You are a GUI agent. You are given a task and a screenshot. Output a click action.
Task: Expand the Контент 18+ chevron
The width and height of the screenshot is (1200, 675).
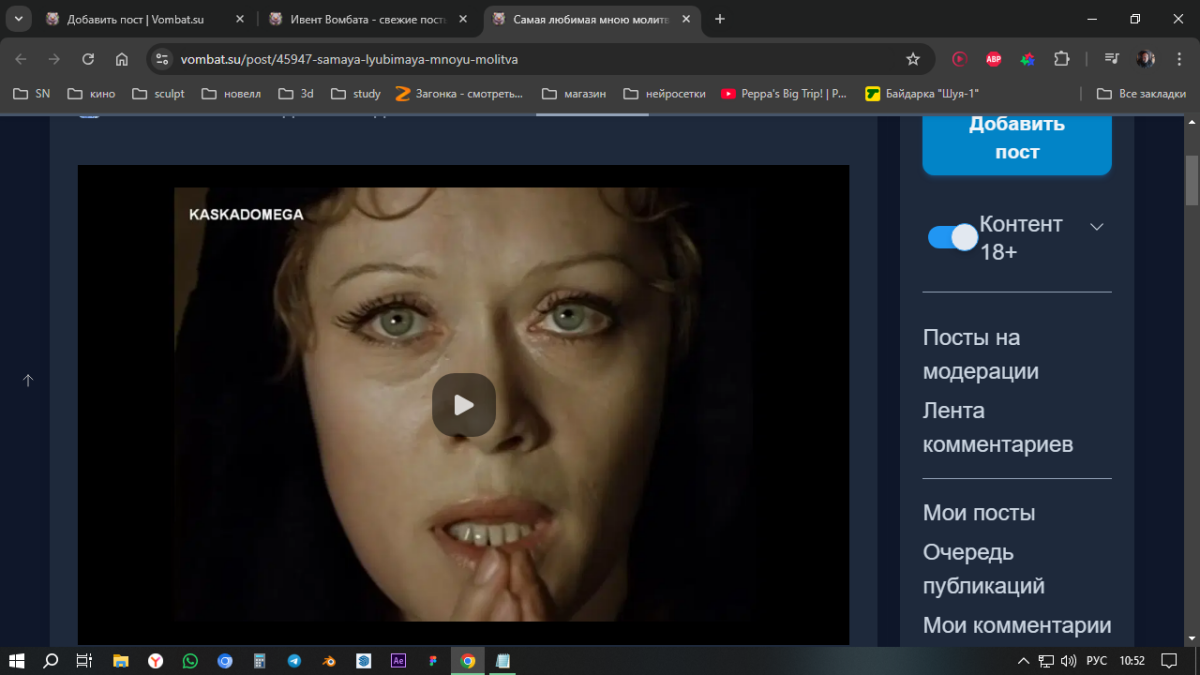pos(1097,227)
